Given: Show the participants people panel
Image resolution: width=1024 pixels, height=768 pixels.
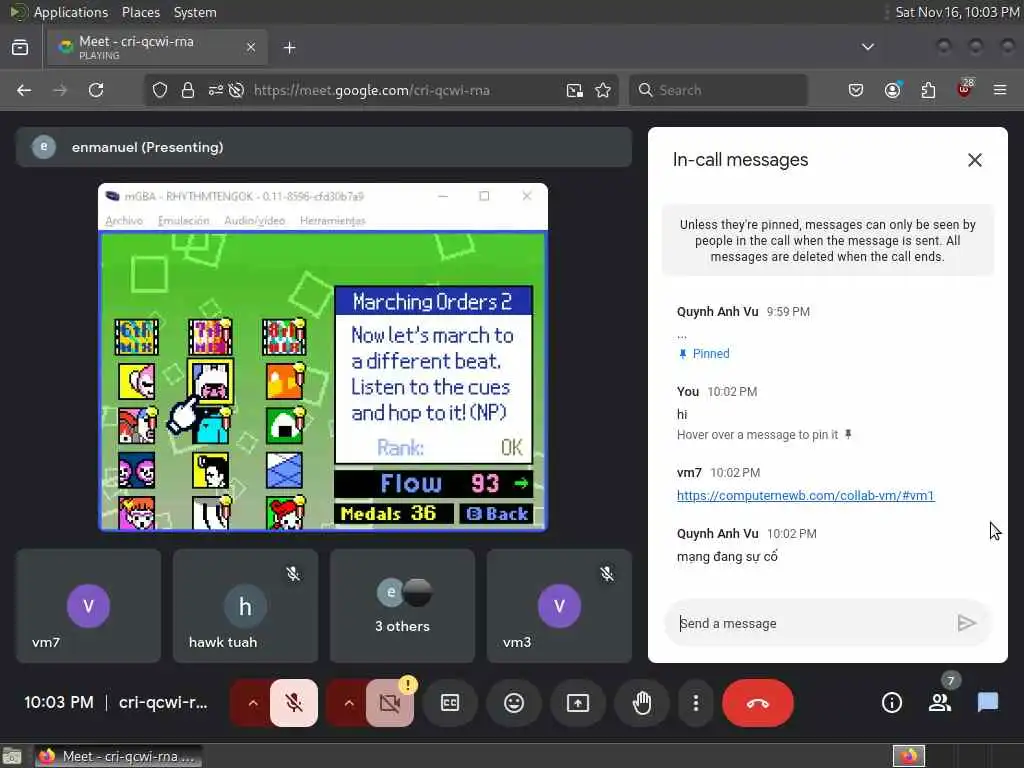Looking at the screenshot, I should [x=940, y=703].
